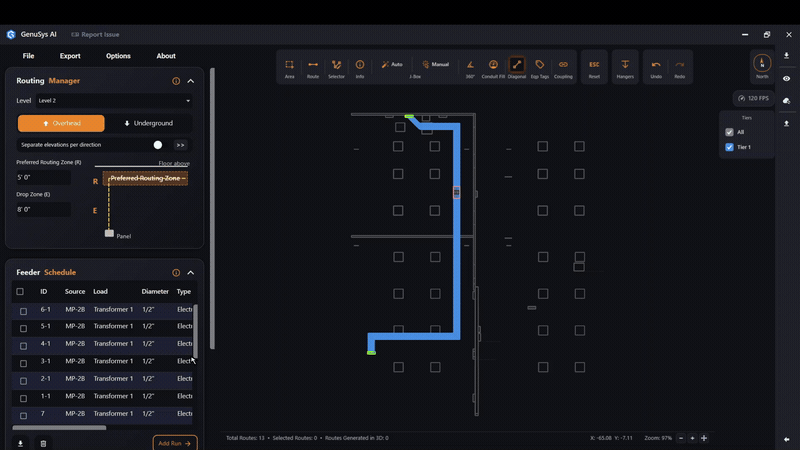Choose the Selector tool
The height and width of the screenshot is (450, 800).
click(336, 68)
